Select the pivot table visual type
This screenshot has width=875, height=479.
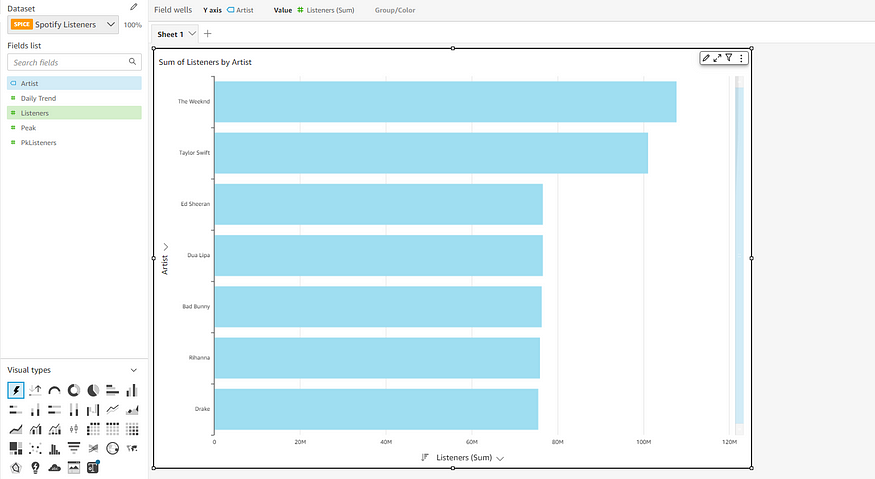point(93,429)
